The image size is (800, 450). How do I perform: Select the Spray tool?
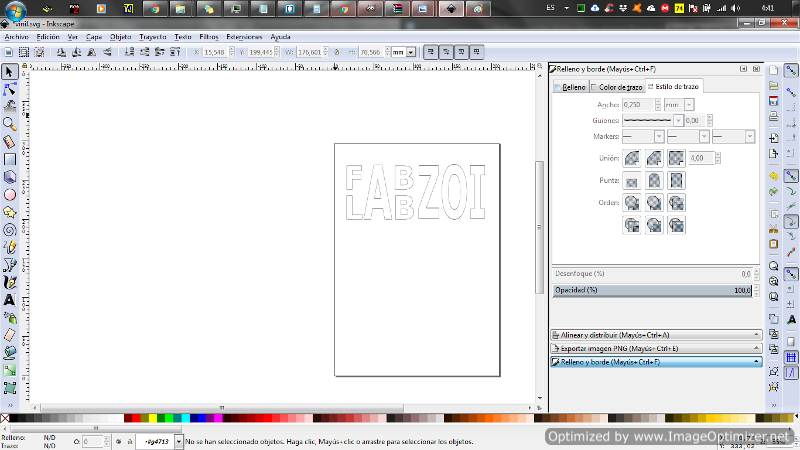click(9, 318)
